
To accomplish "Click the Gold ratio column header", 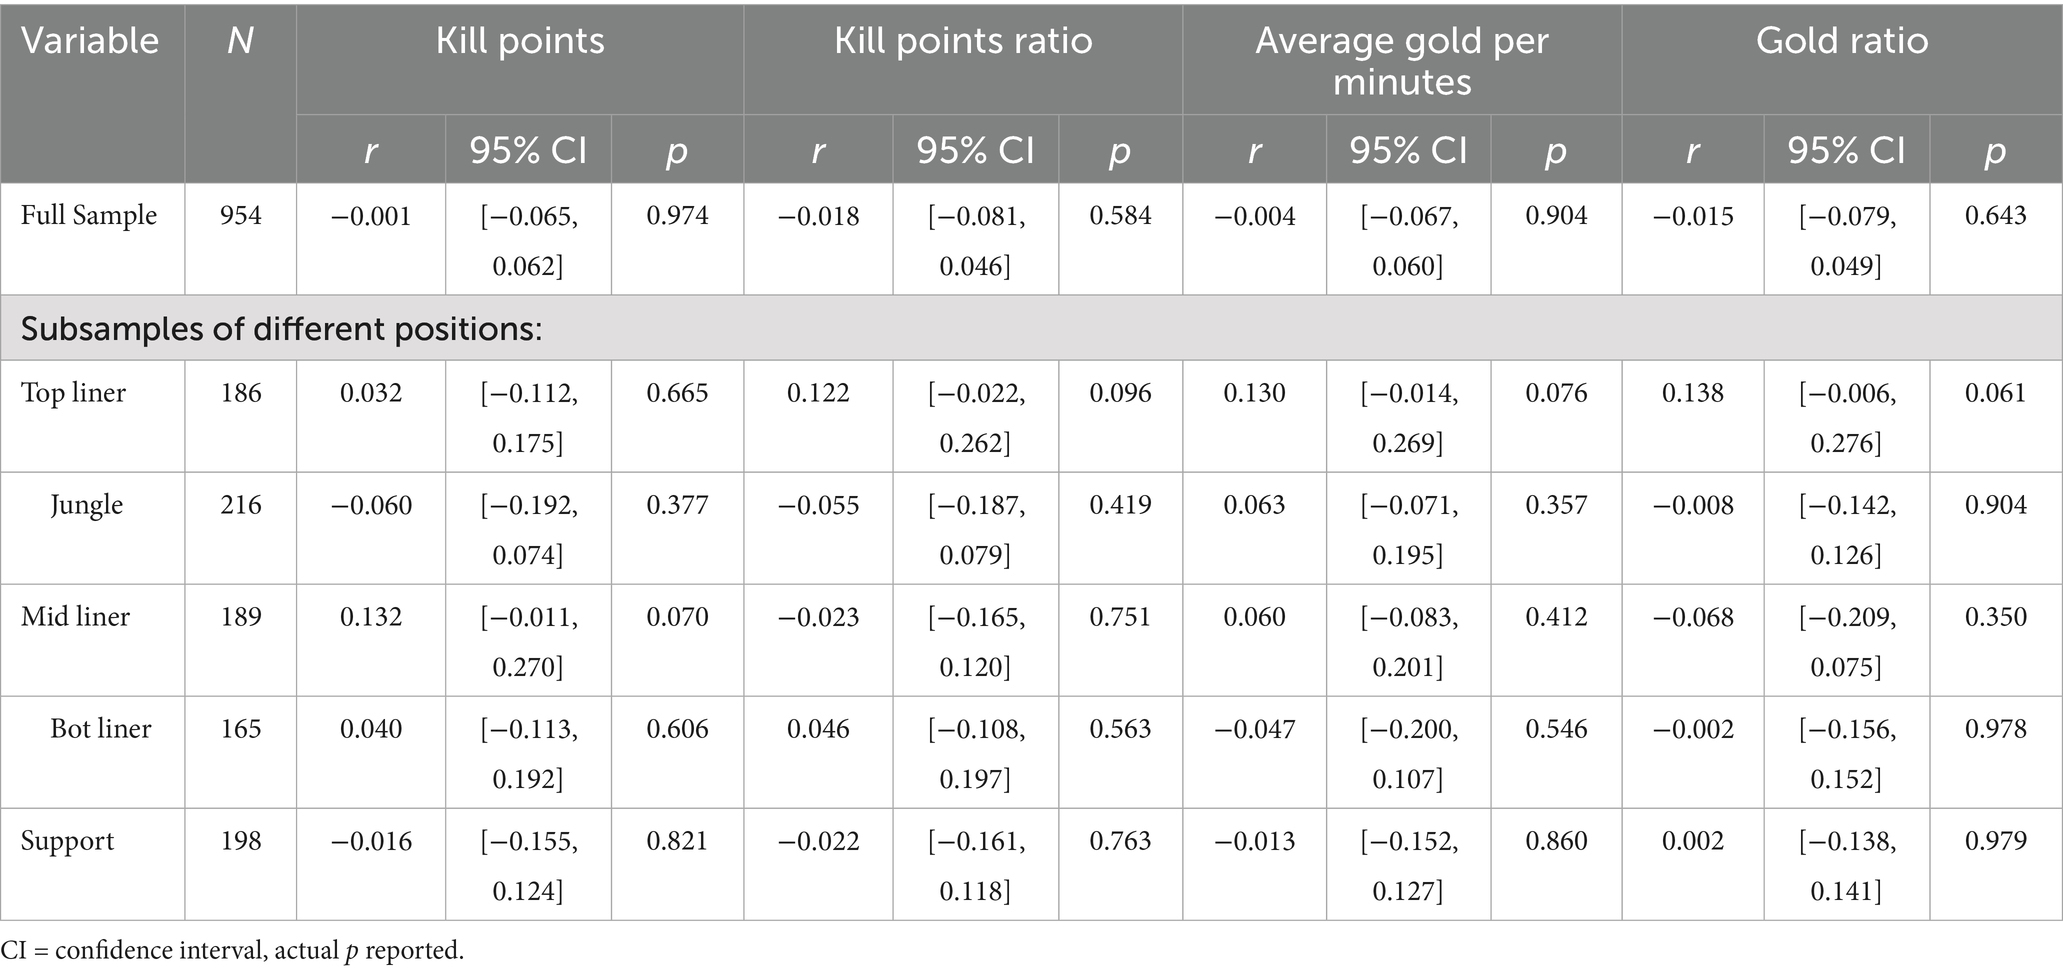I will coord(1842,41).
